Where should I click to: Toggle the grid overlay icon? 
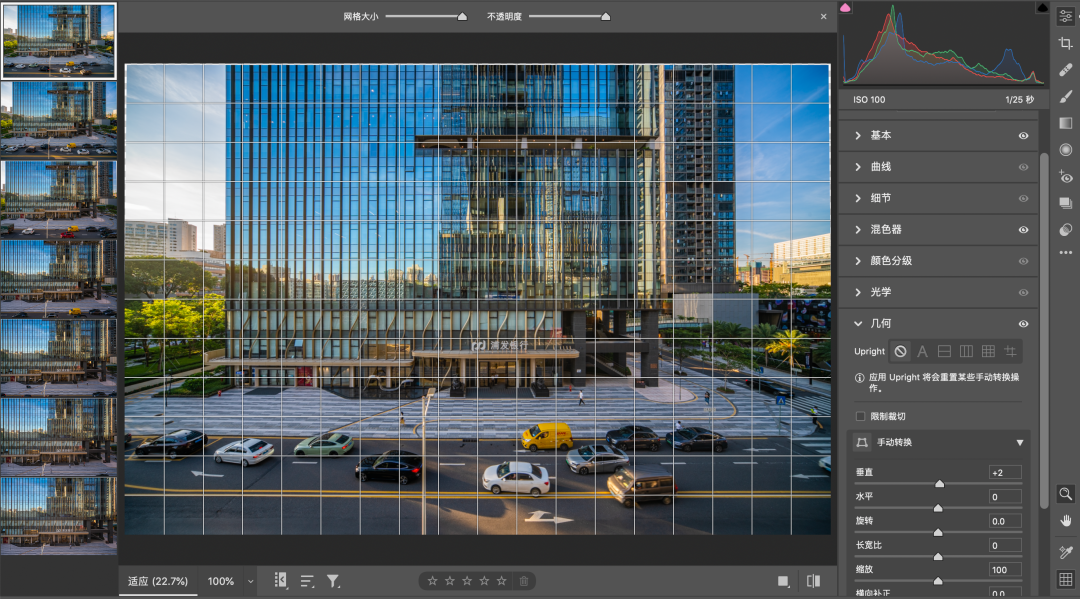(1065, 579)
